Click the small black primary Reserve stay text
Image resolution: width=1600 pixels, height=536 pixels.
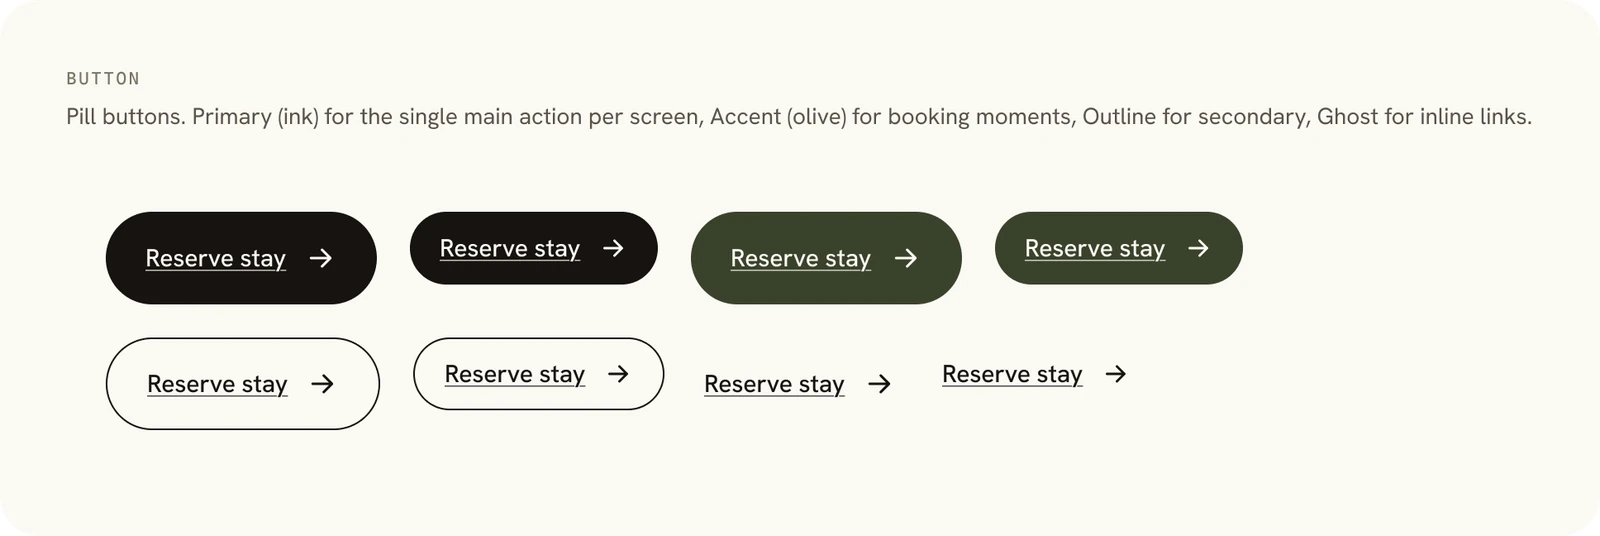click(510, 249)
